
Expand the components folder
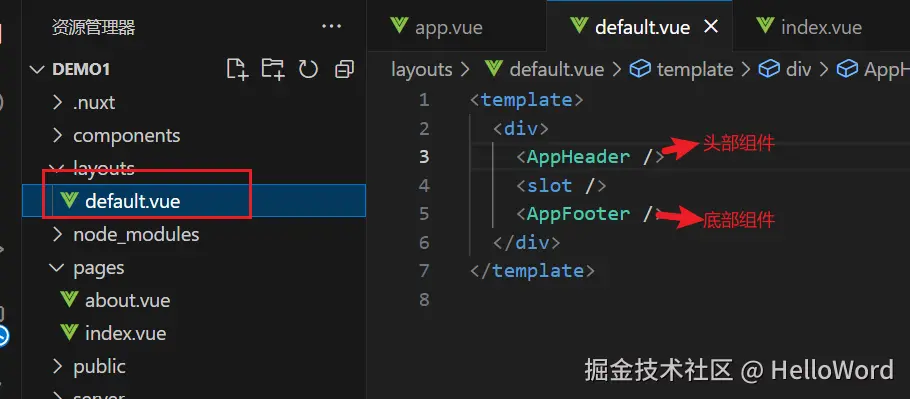pyautogui.click(x=194, y=136)
